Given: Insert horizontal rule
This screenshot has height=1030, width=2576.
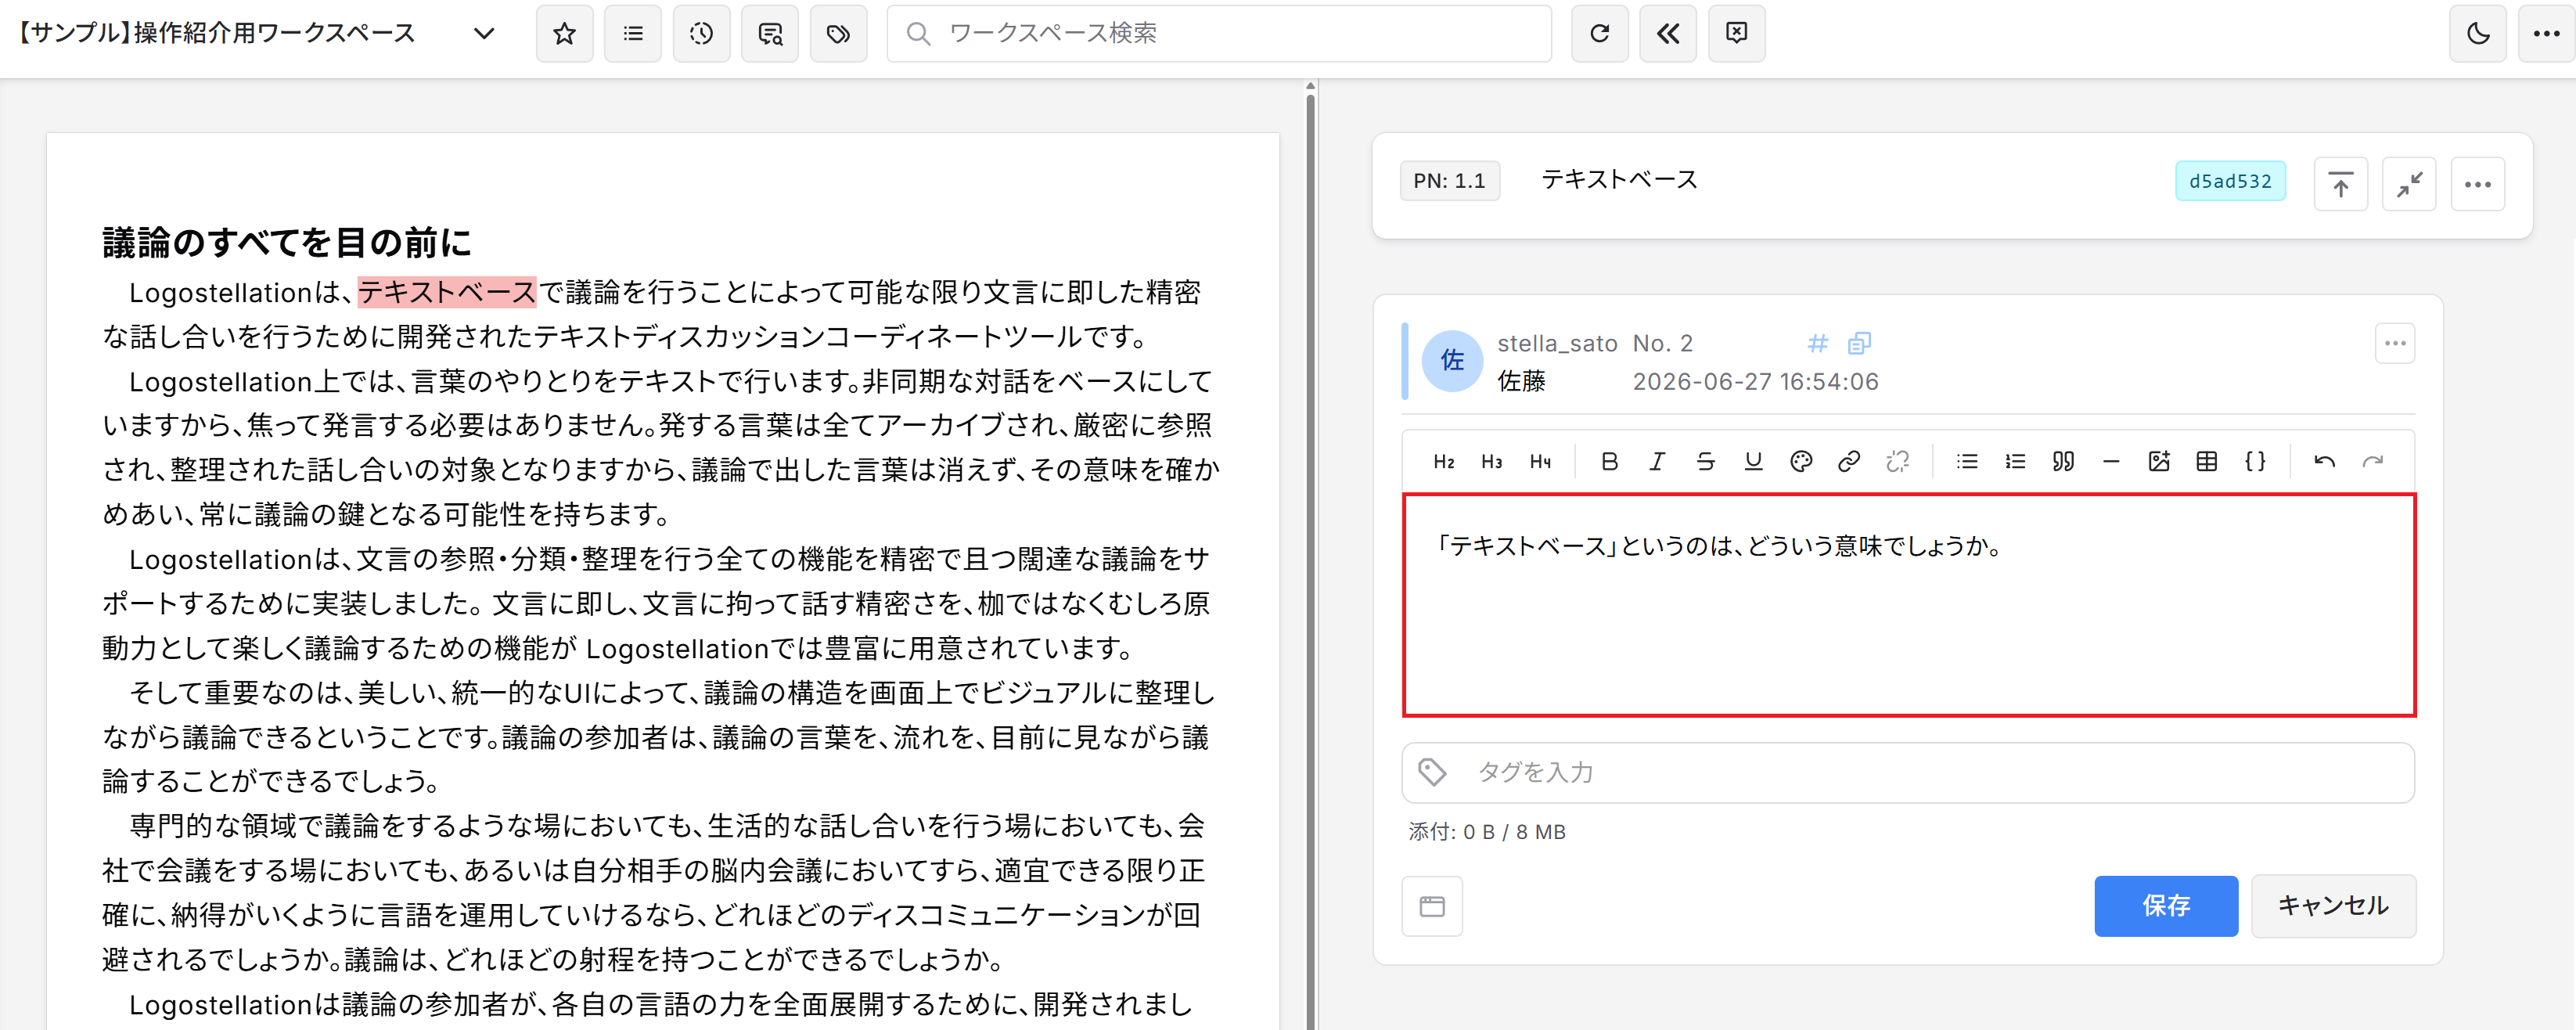Looking at the screenshot, I should [x=2111, y=462].
